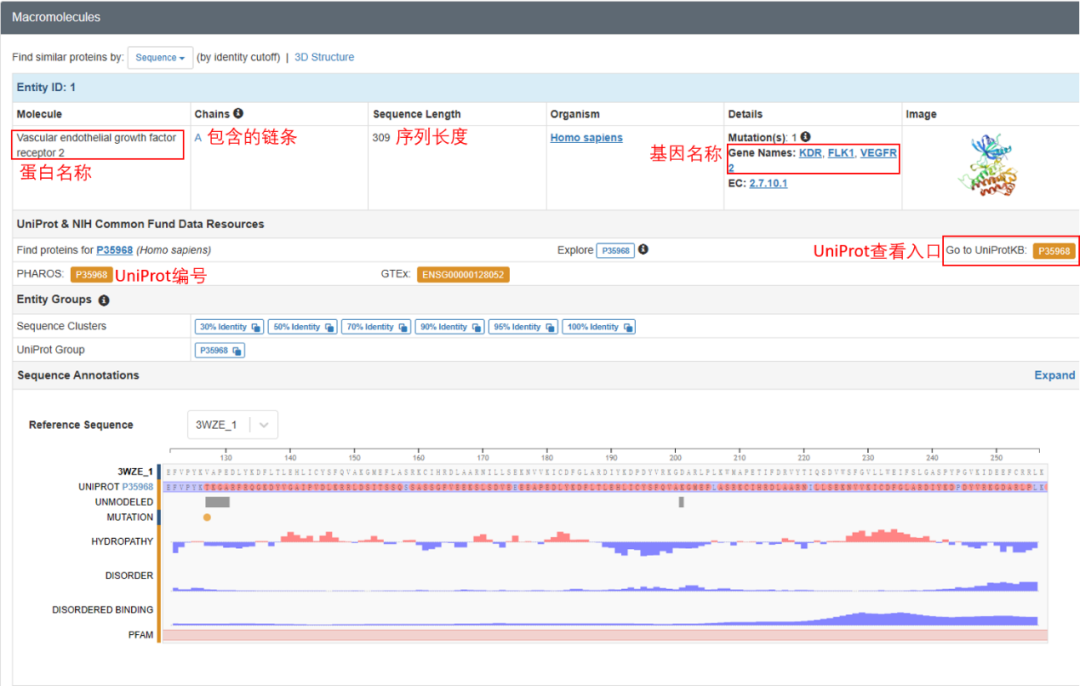Select the 90% Identity sequence cluster
1080x686 pixels.
pyautogui.click(x=450, y=327)
